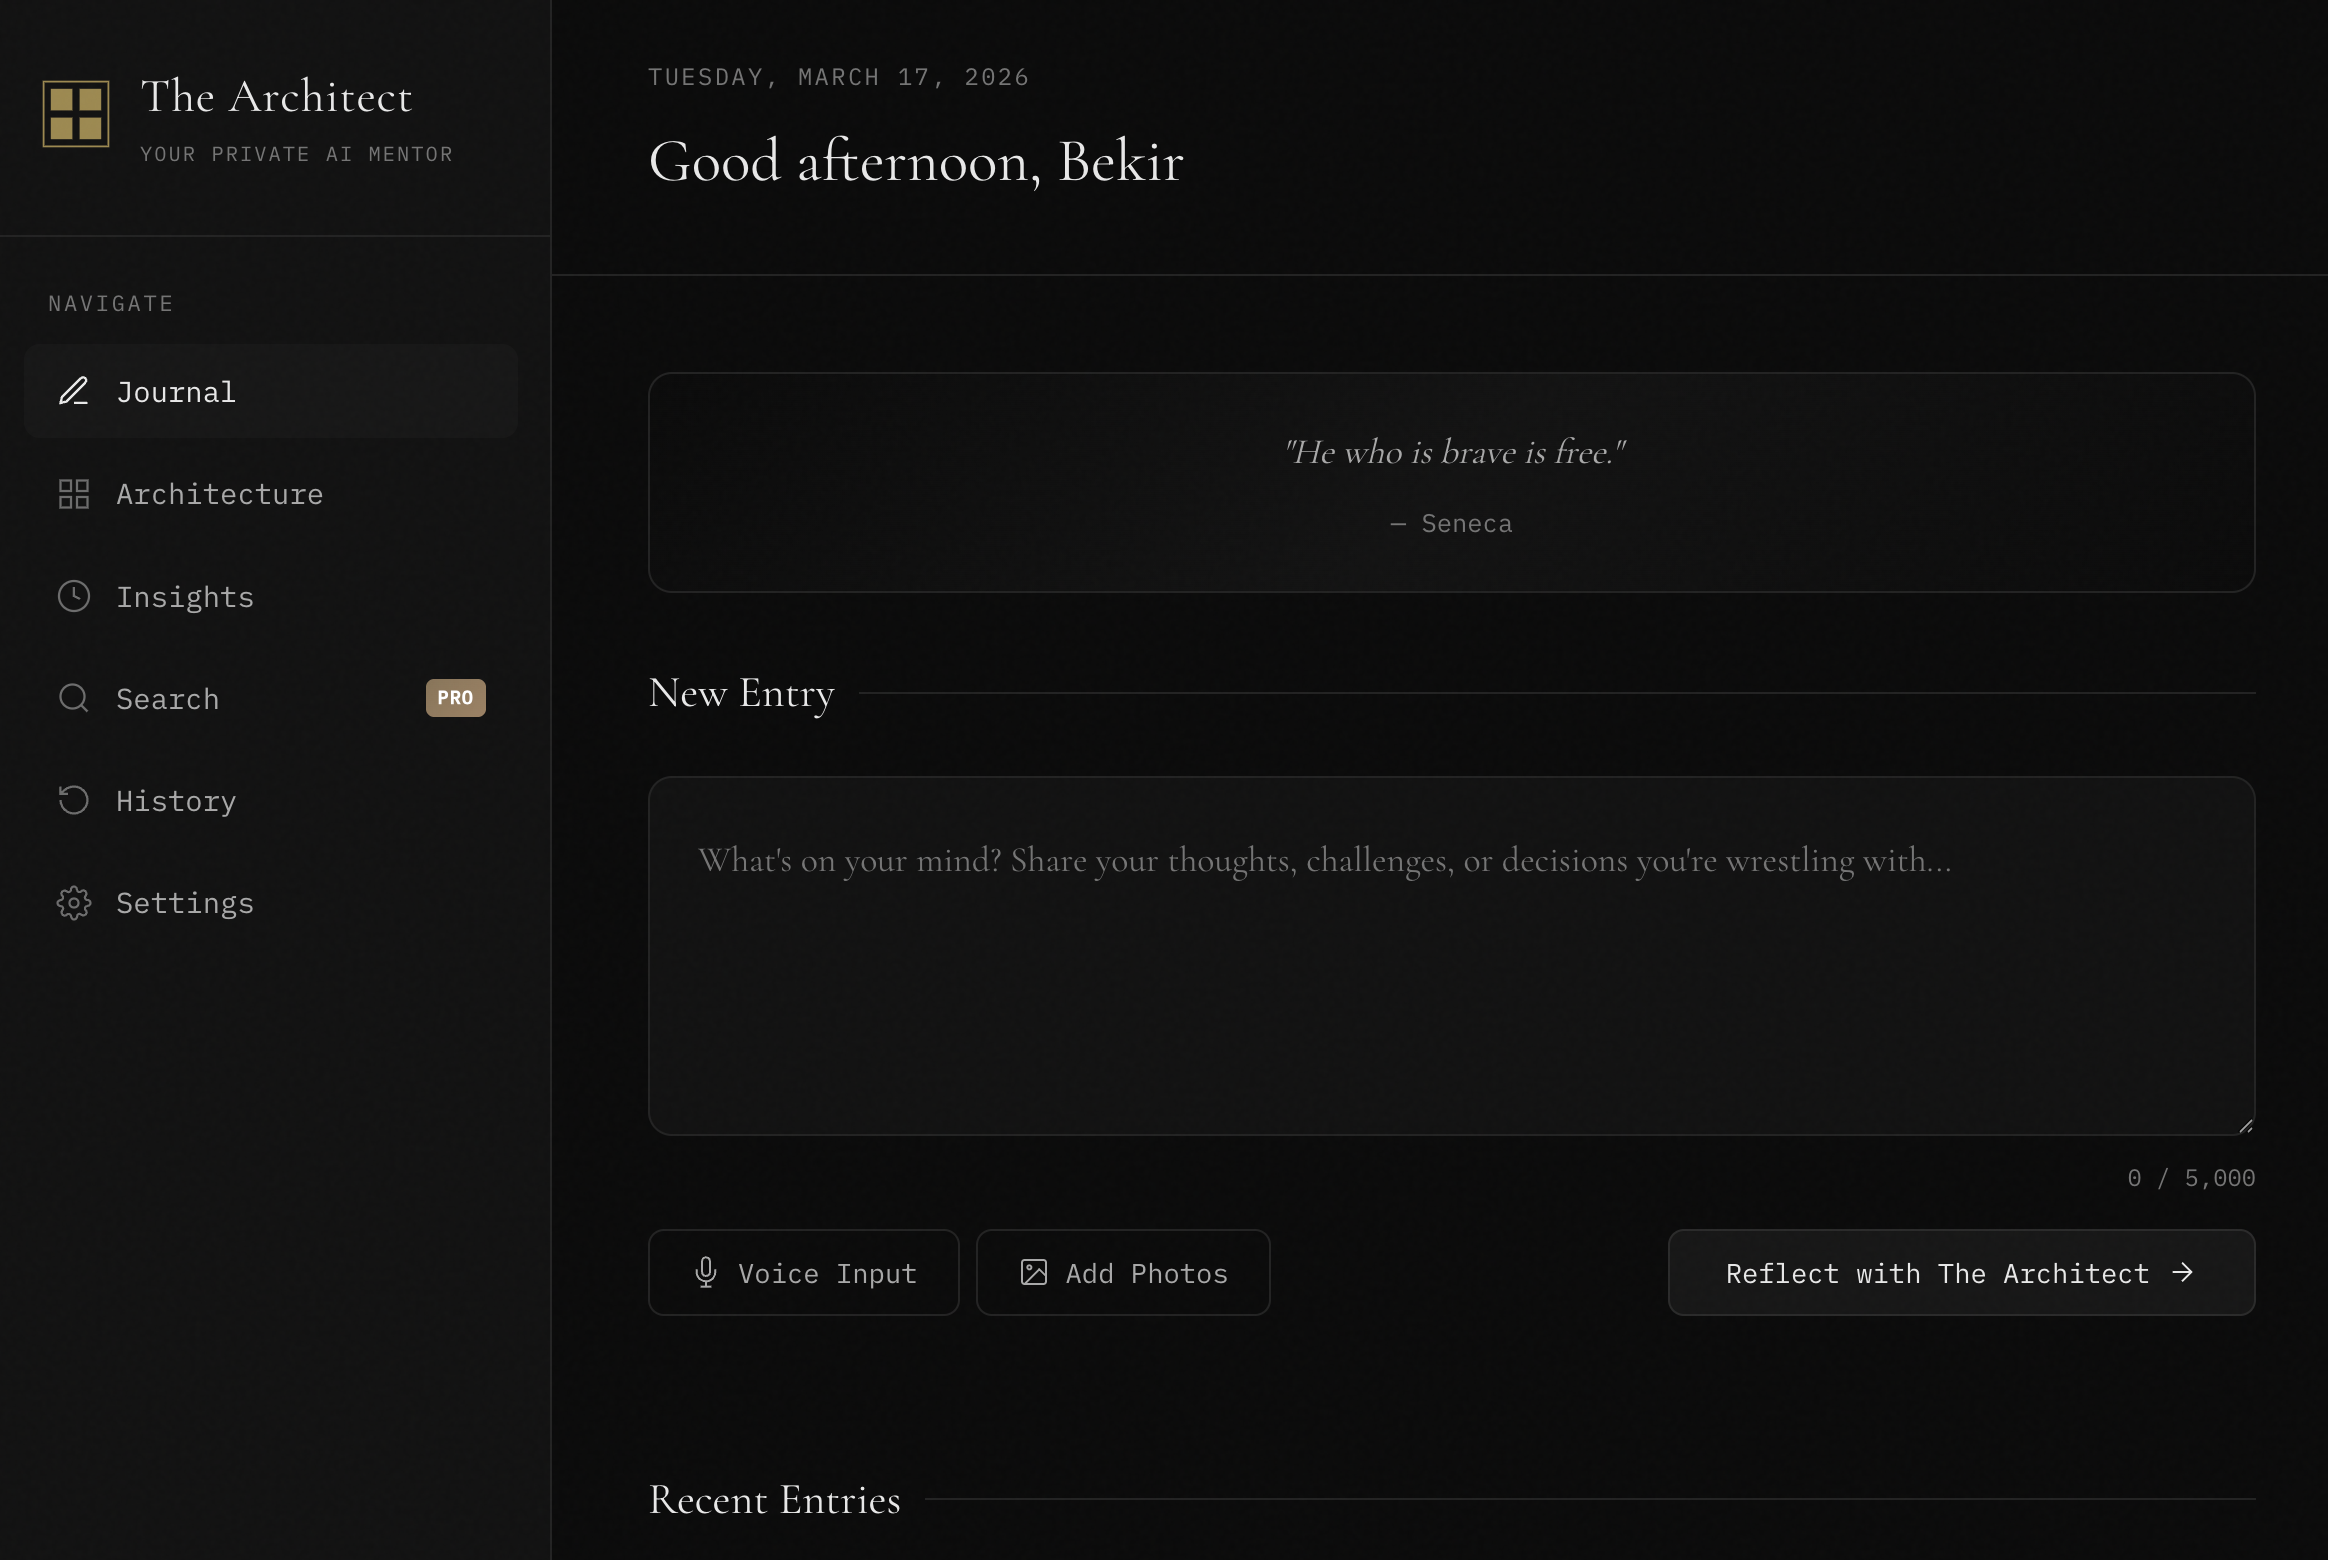Click the PRO badge beside Search
This screenshot has width=2328, height=1560.
455,698
